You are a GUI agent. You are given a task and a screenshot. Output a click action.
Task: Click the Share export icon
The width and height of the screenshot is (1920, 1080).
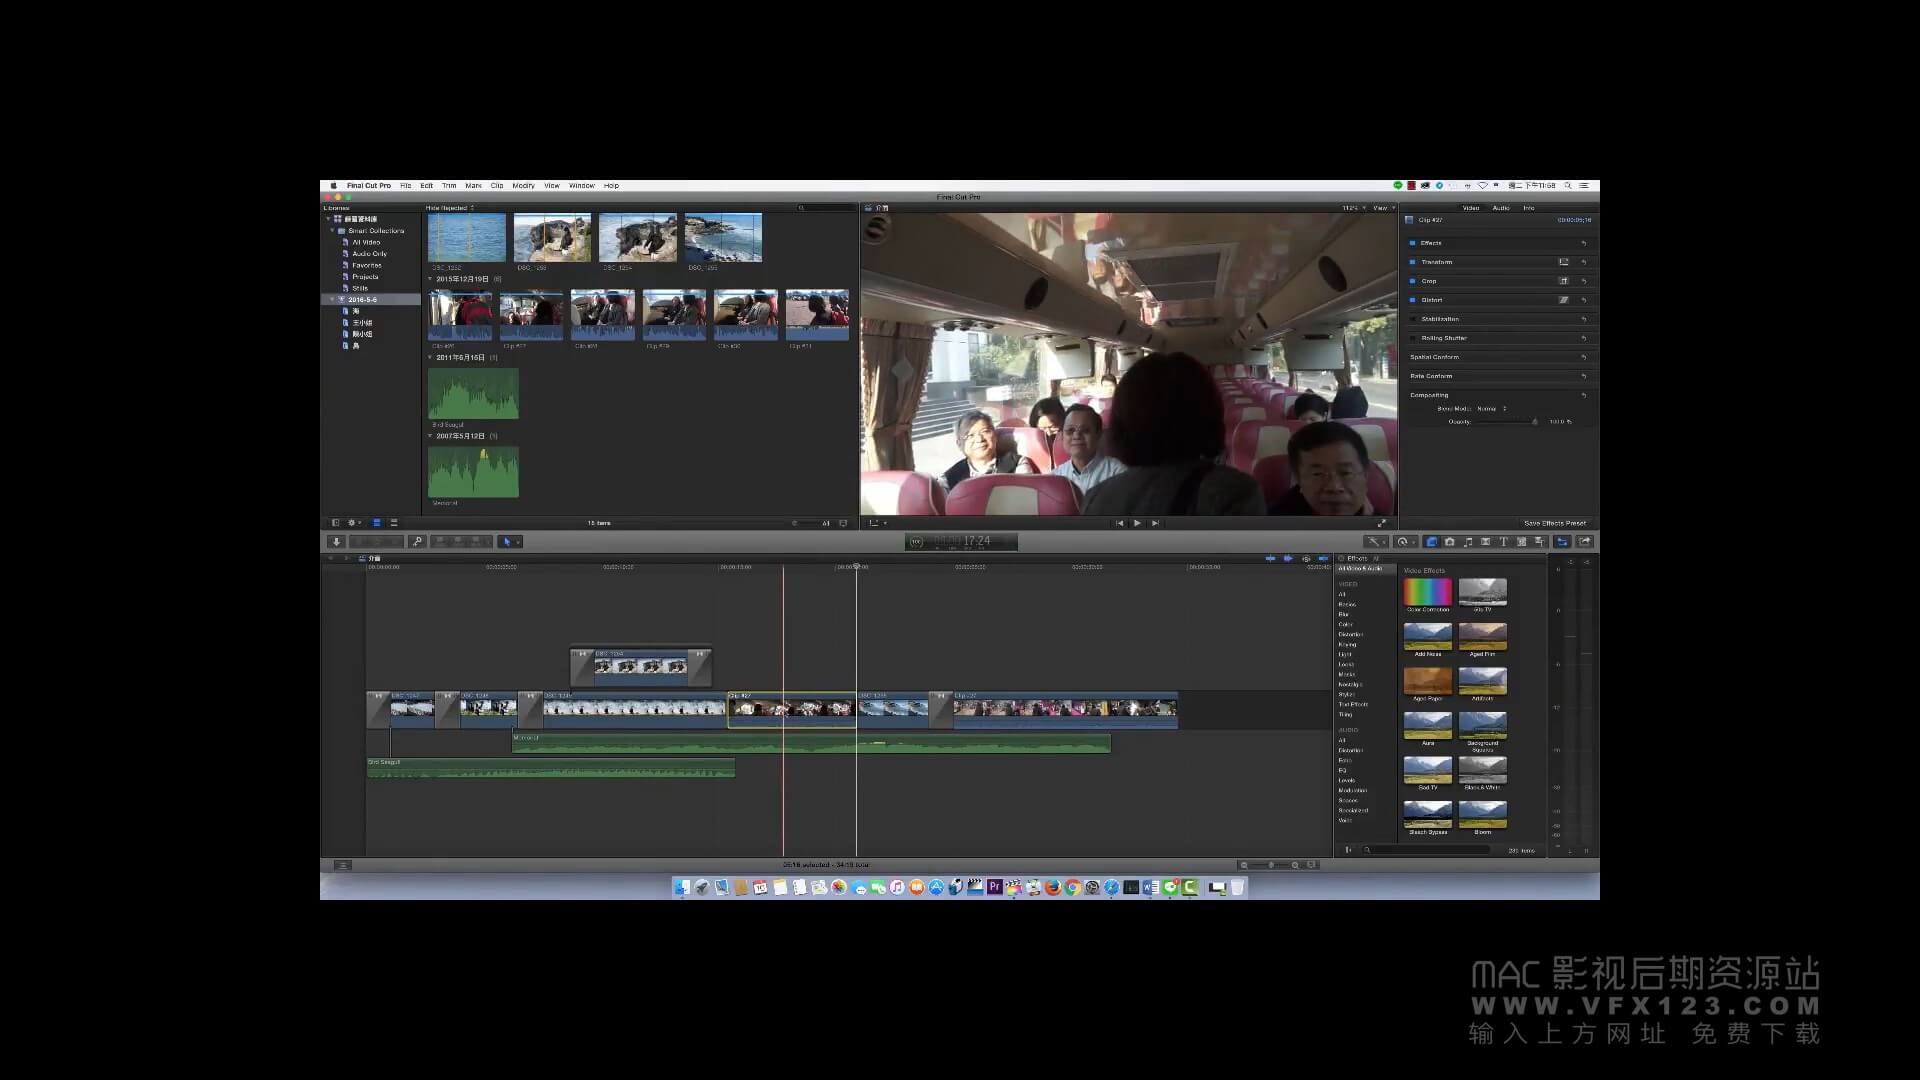click(x=1585, y=541)
